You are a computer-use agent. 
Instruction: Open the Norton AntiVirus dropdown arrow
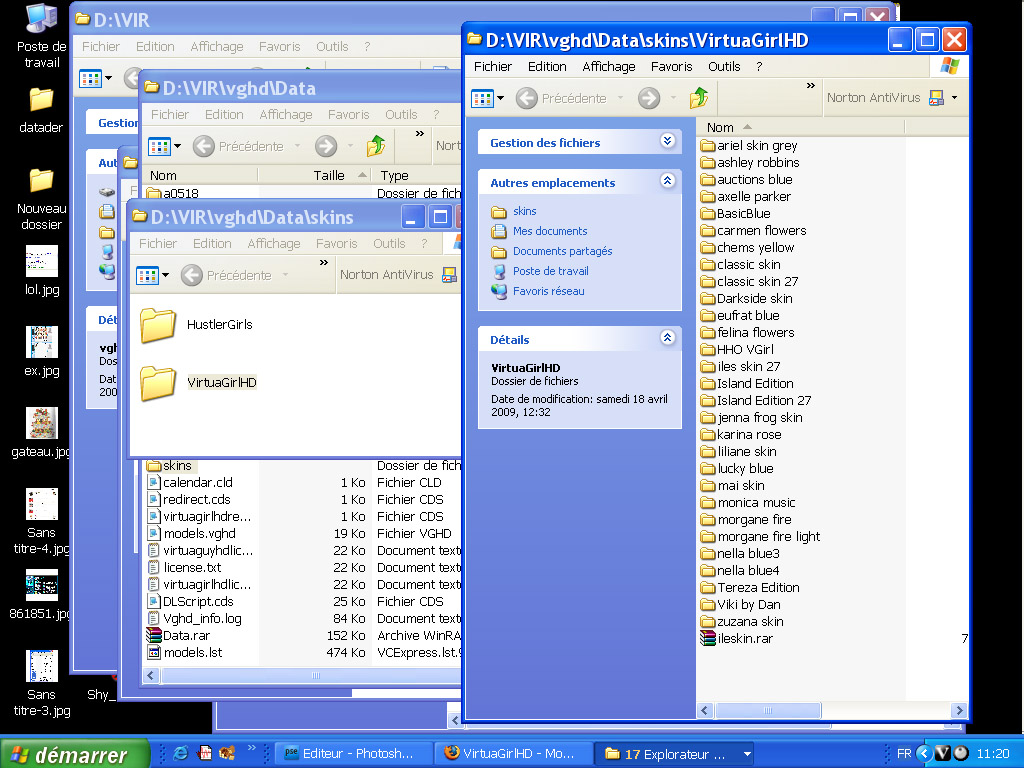tap(955, 98)
